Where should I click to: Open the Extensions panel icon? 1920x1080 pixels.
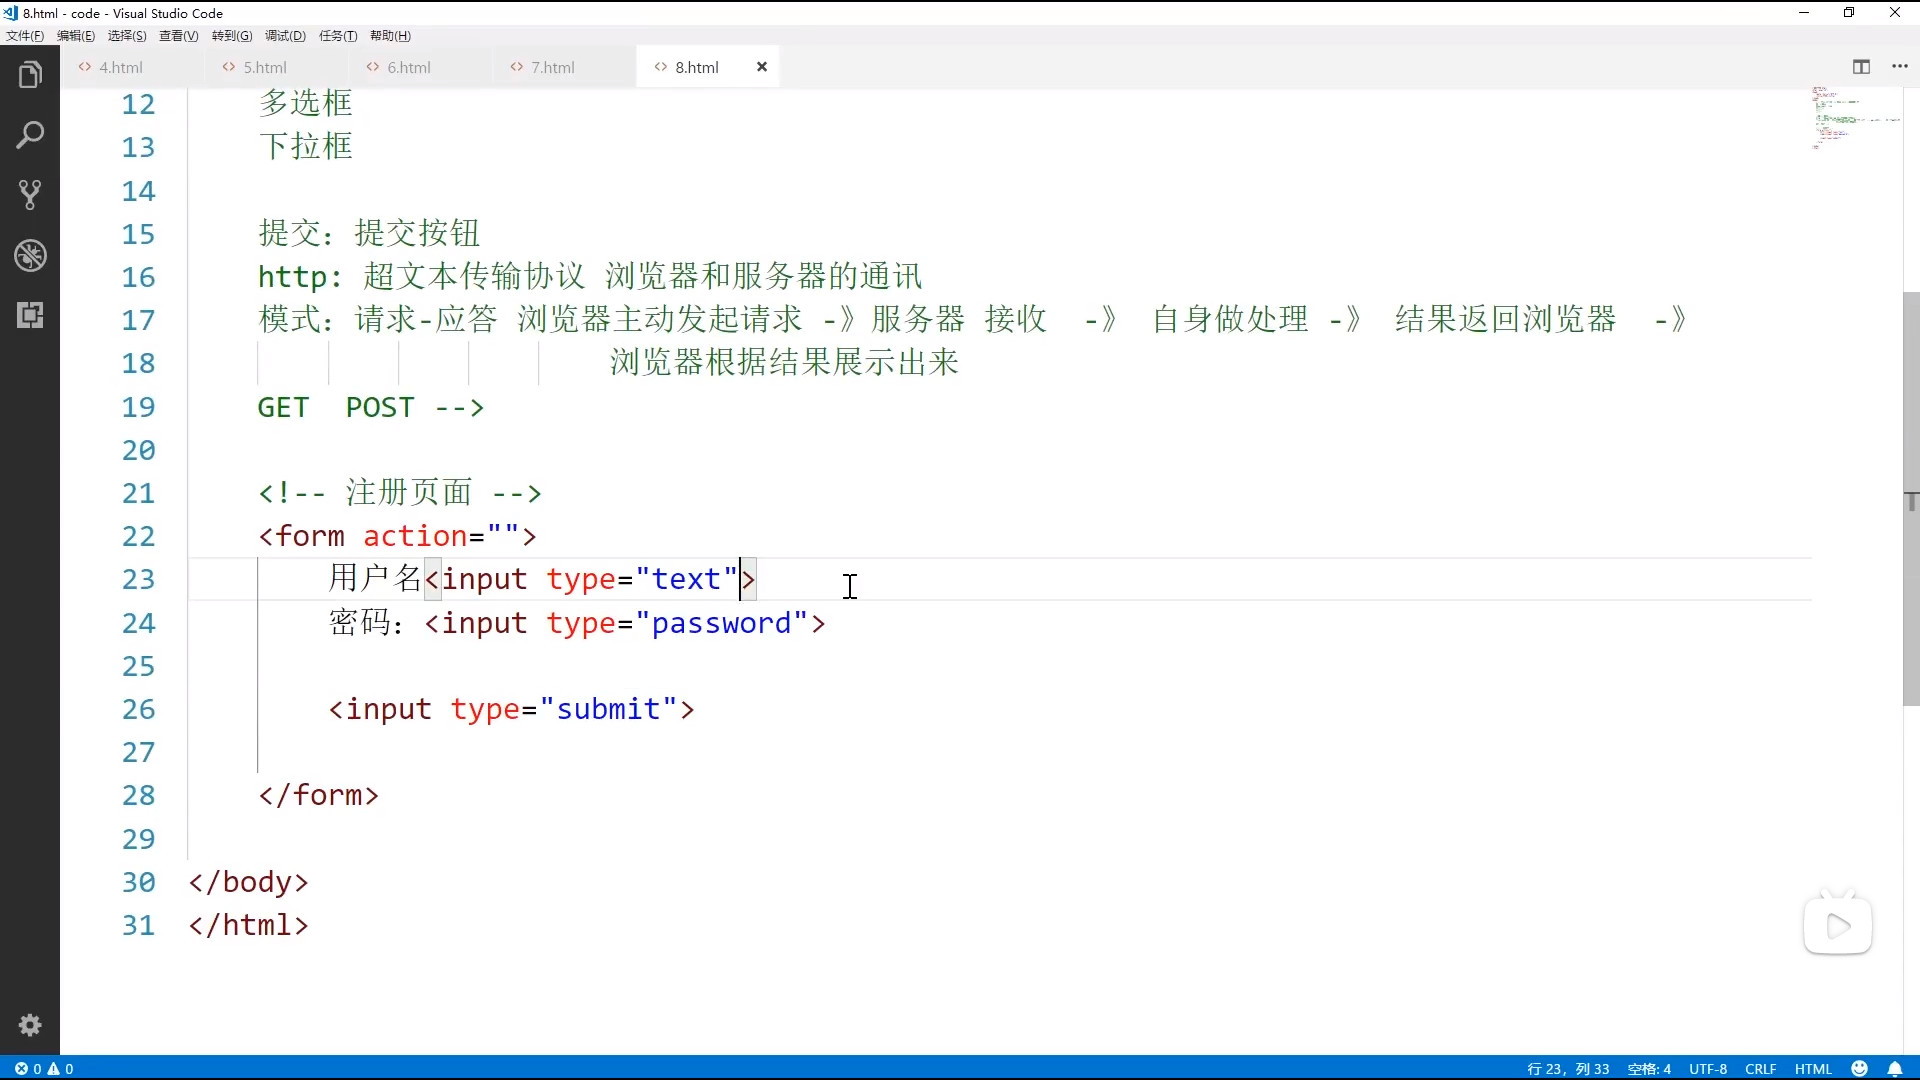pos(30,316)
